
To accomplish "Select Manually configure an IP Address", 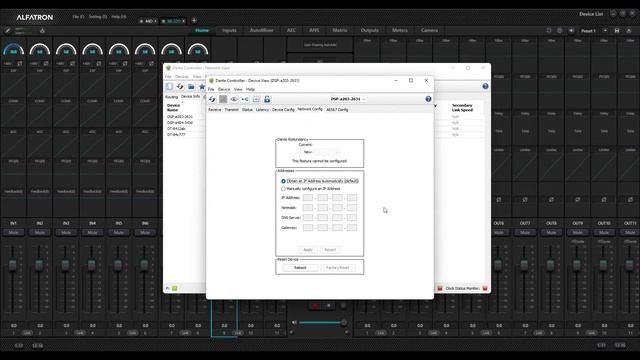I will [283, 189].
